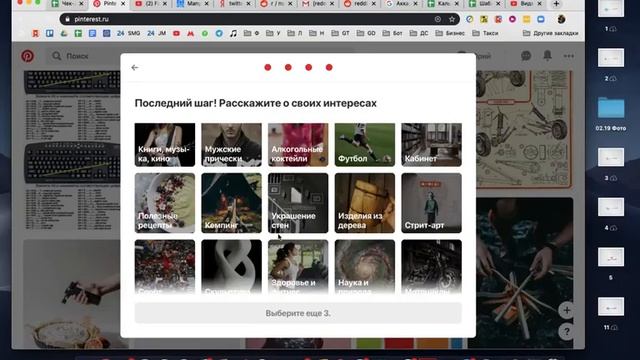640x360 pixels.
Task: Open the 'Бот' bookmarks folder
Action: 392,33
